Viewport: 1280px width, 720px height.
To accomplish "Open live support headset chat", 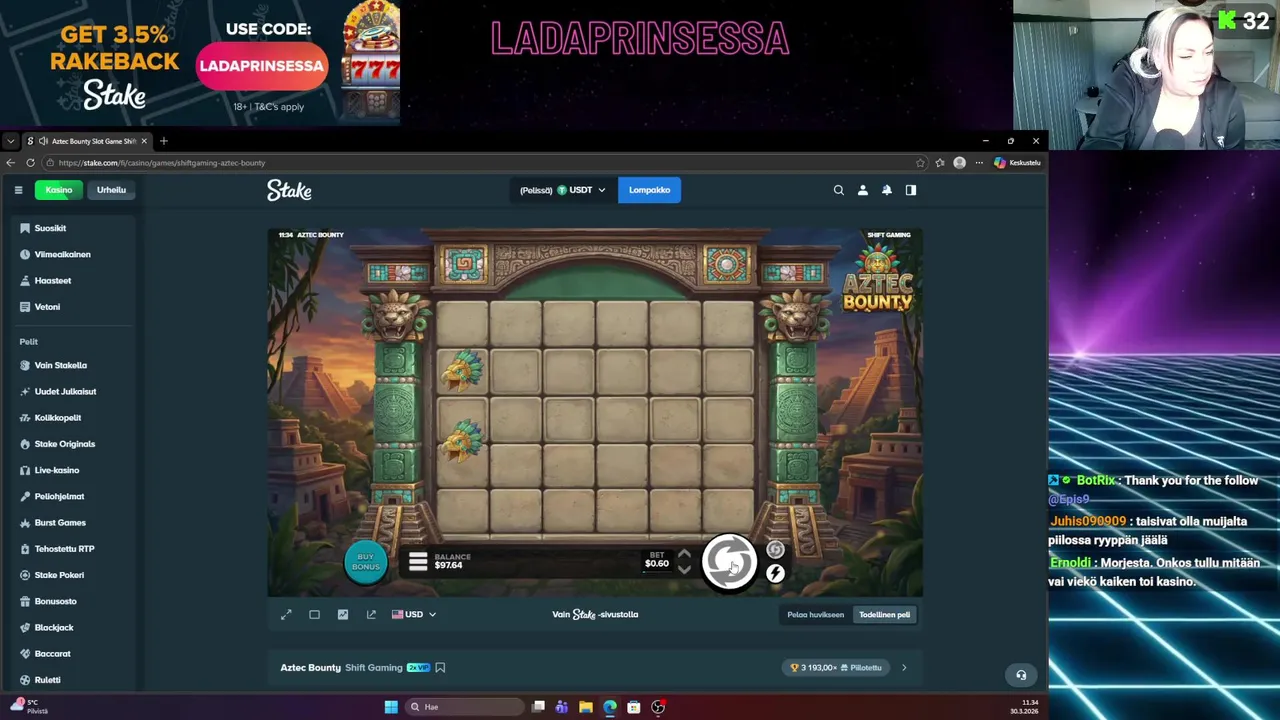I will (1021, 675).
